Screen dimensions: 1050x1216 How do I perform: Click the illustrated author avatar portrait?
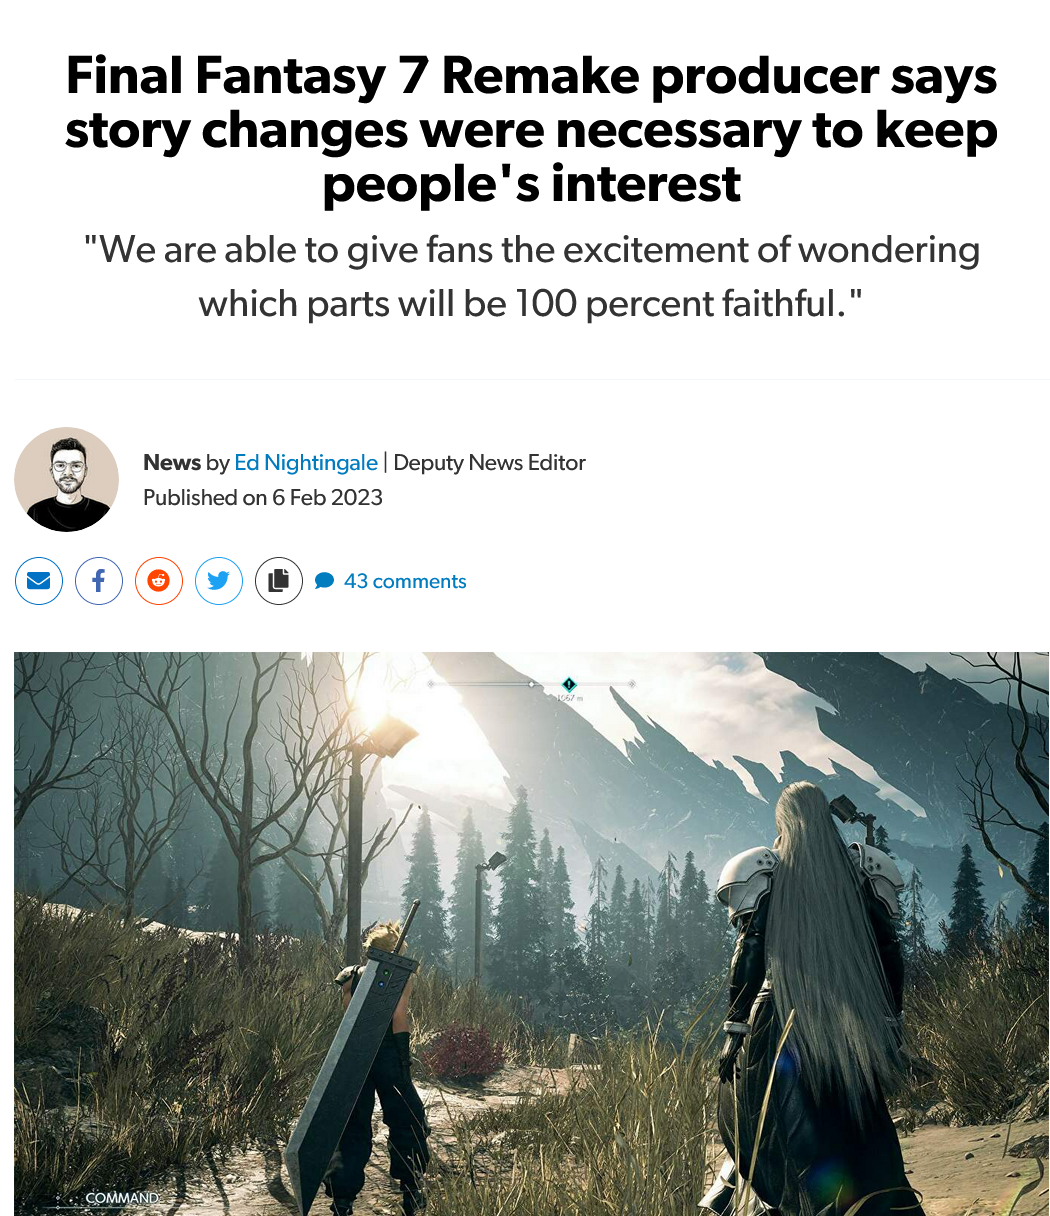click(66, 479)
